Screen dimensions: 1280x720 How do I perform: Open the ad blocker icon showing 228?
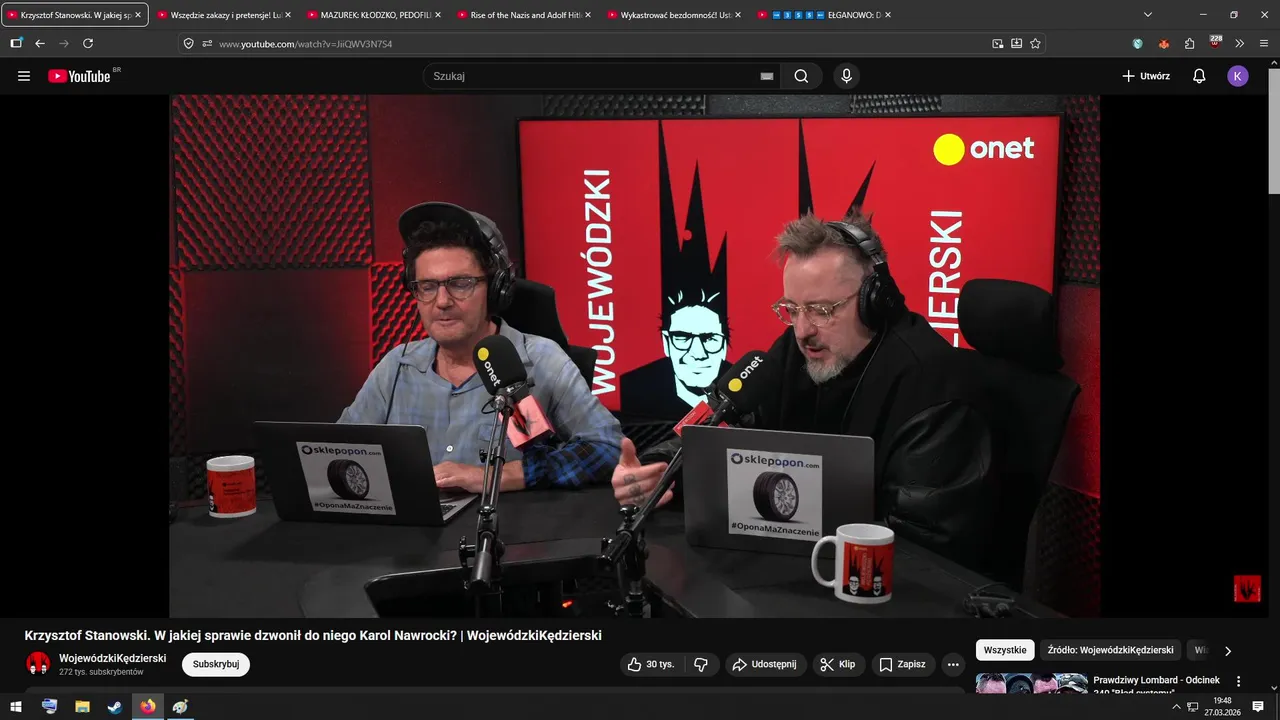pos(1215,42)
